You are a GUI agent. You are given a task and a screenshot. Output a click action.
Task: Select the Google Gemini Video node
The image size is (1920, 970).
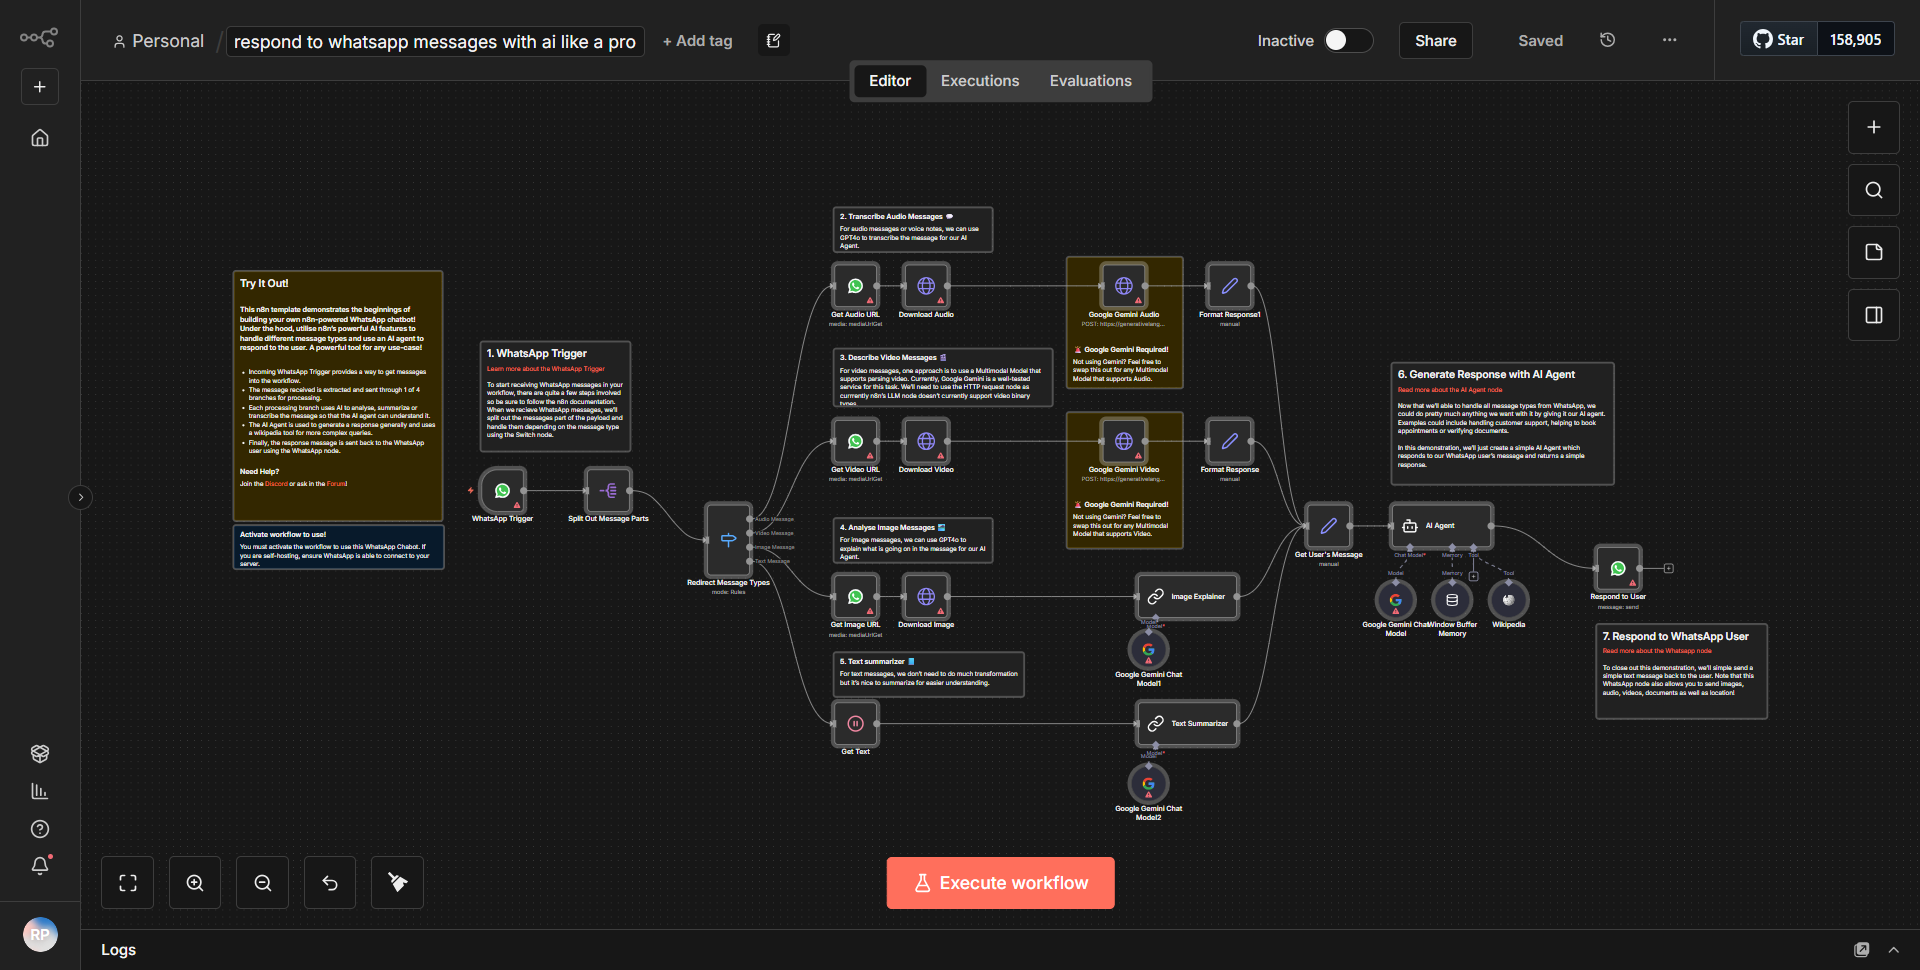[1124, 441]
